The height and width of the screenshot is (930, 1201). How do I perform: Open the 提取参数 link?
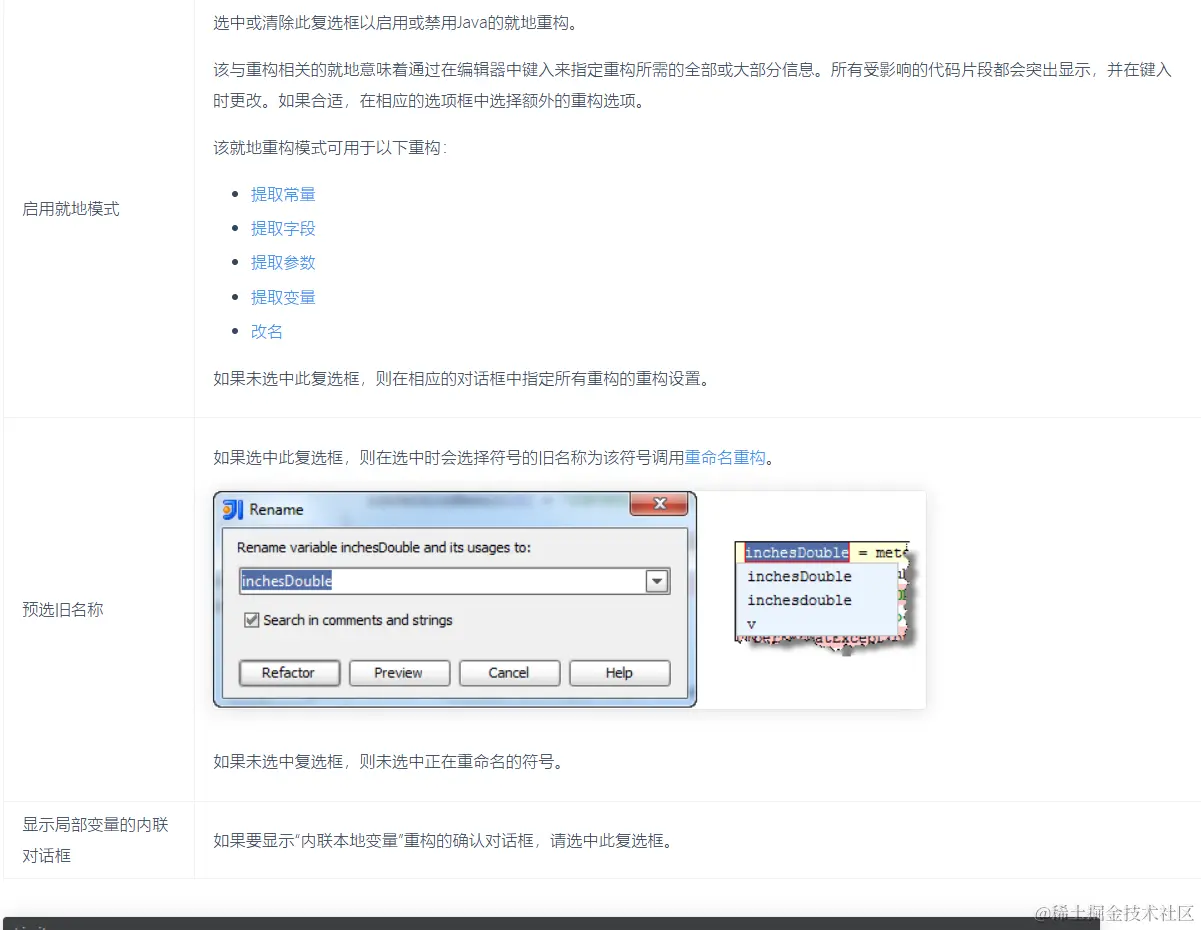click(x=283, y=262)
